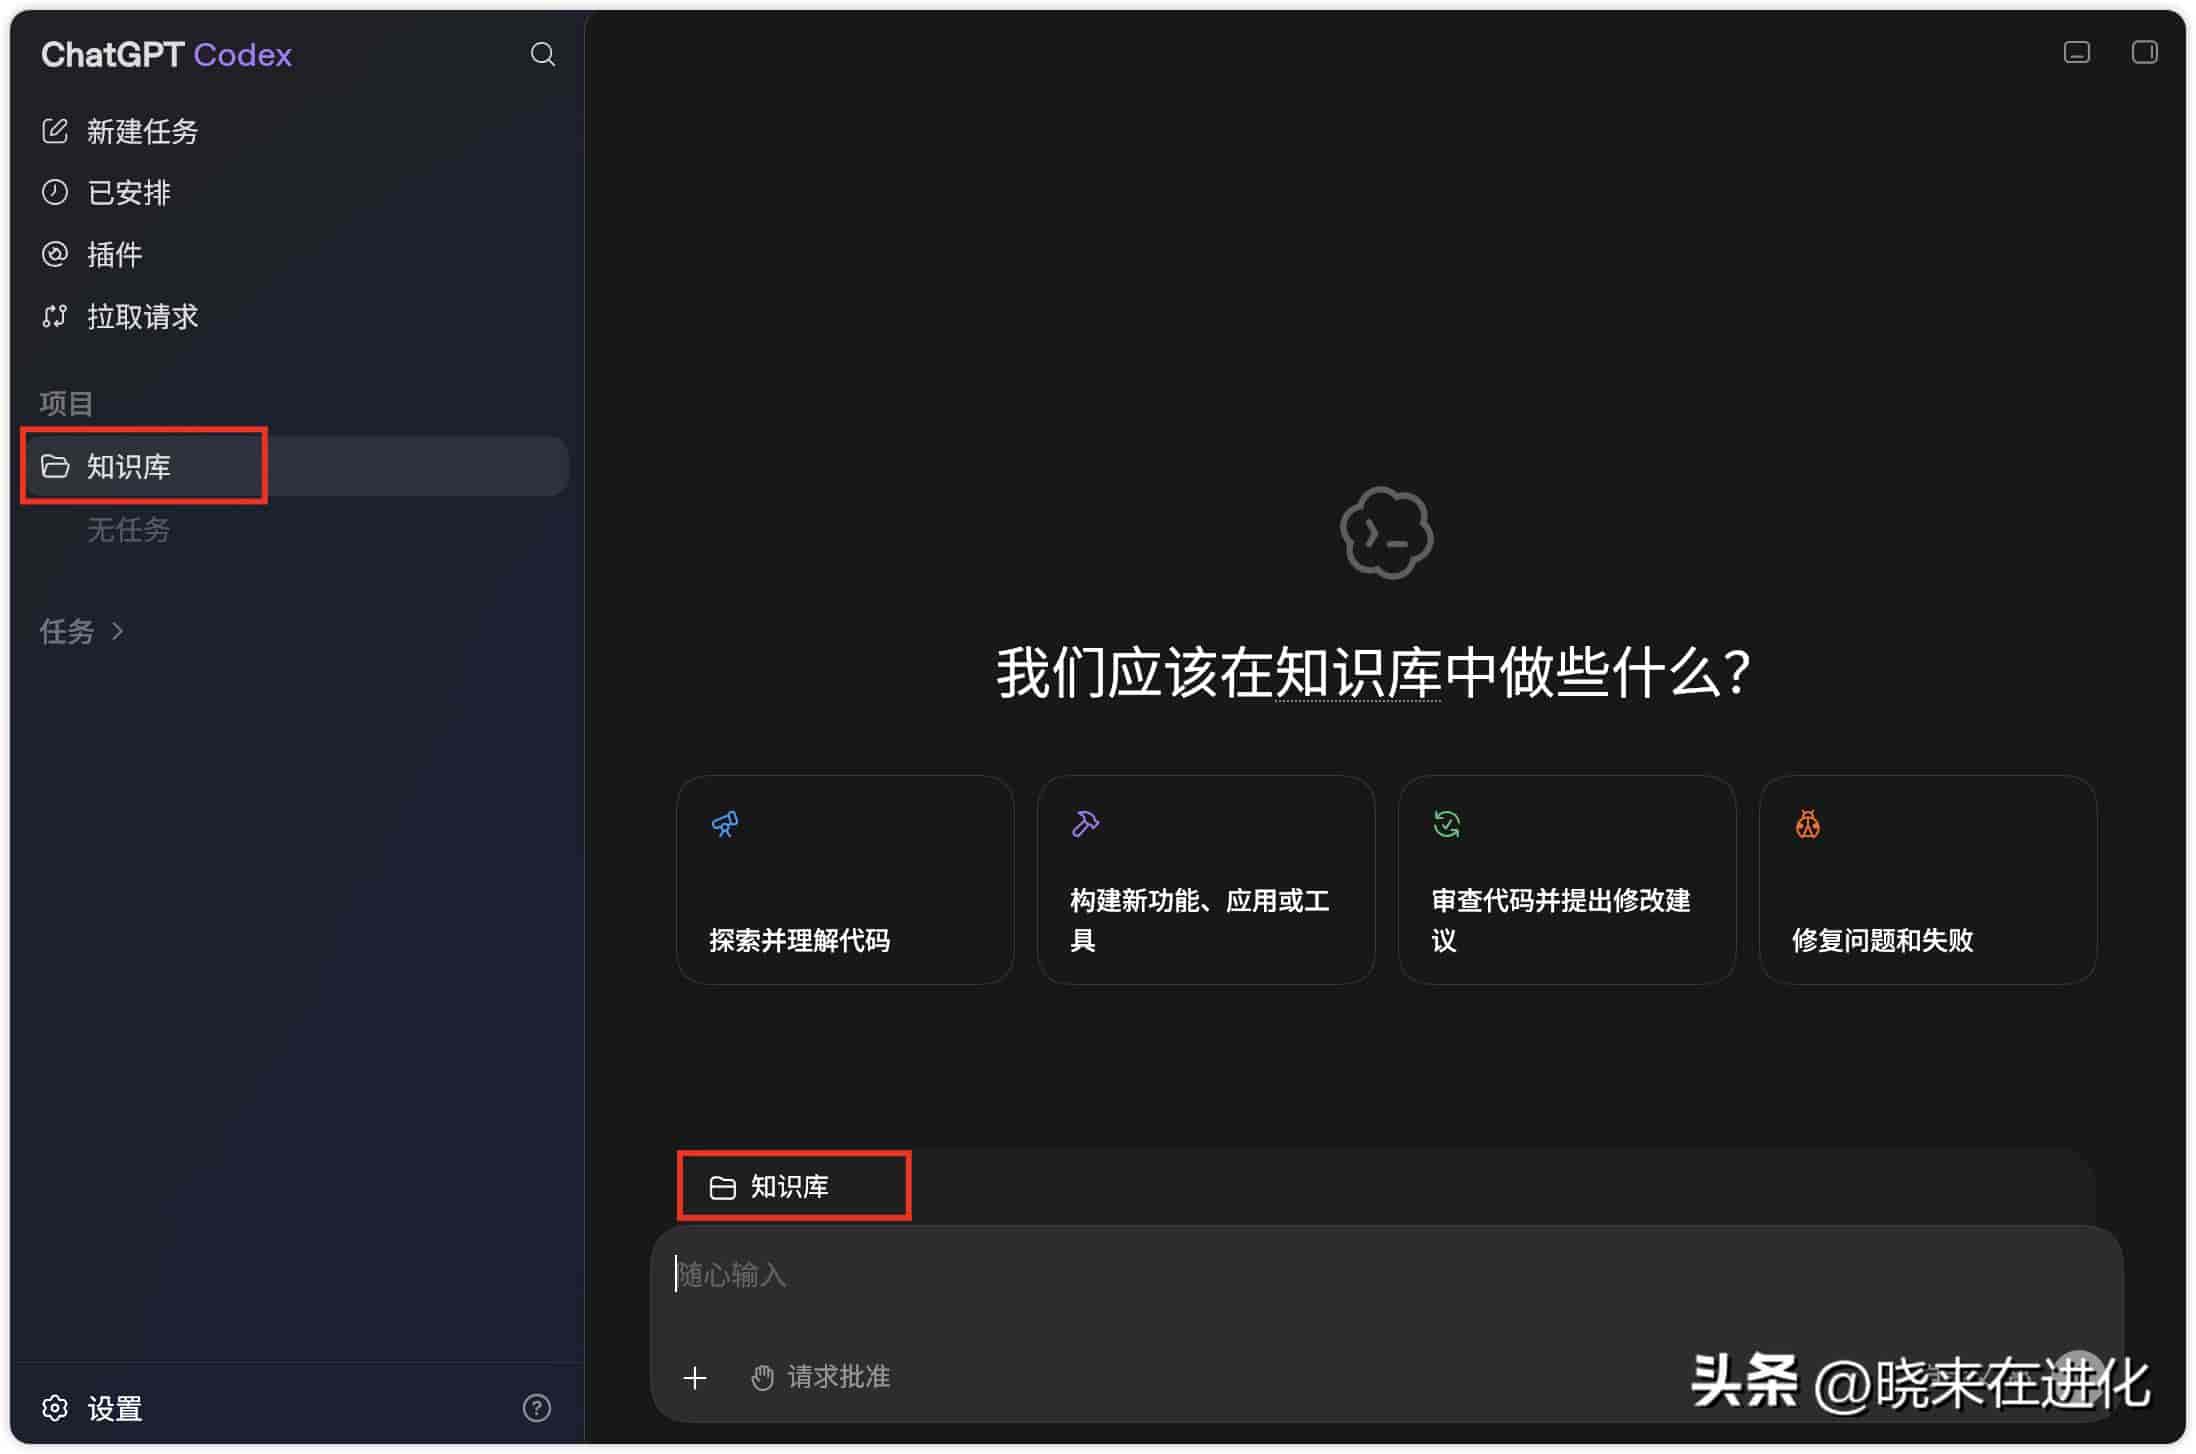Click the hand icon beside 请求批准

click(762, 1378)
